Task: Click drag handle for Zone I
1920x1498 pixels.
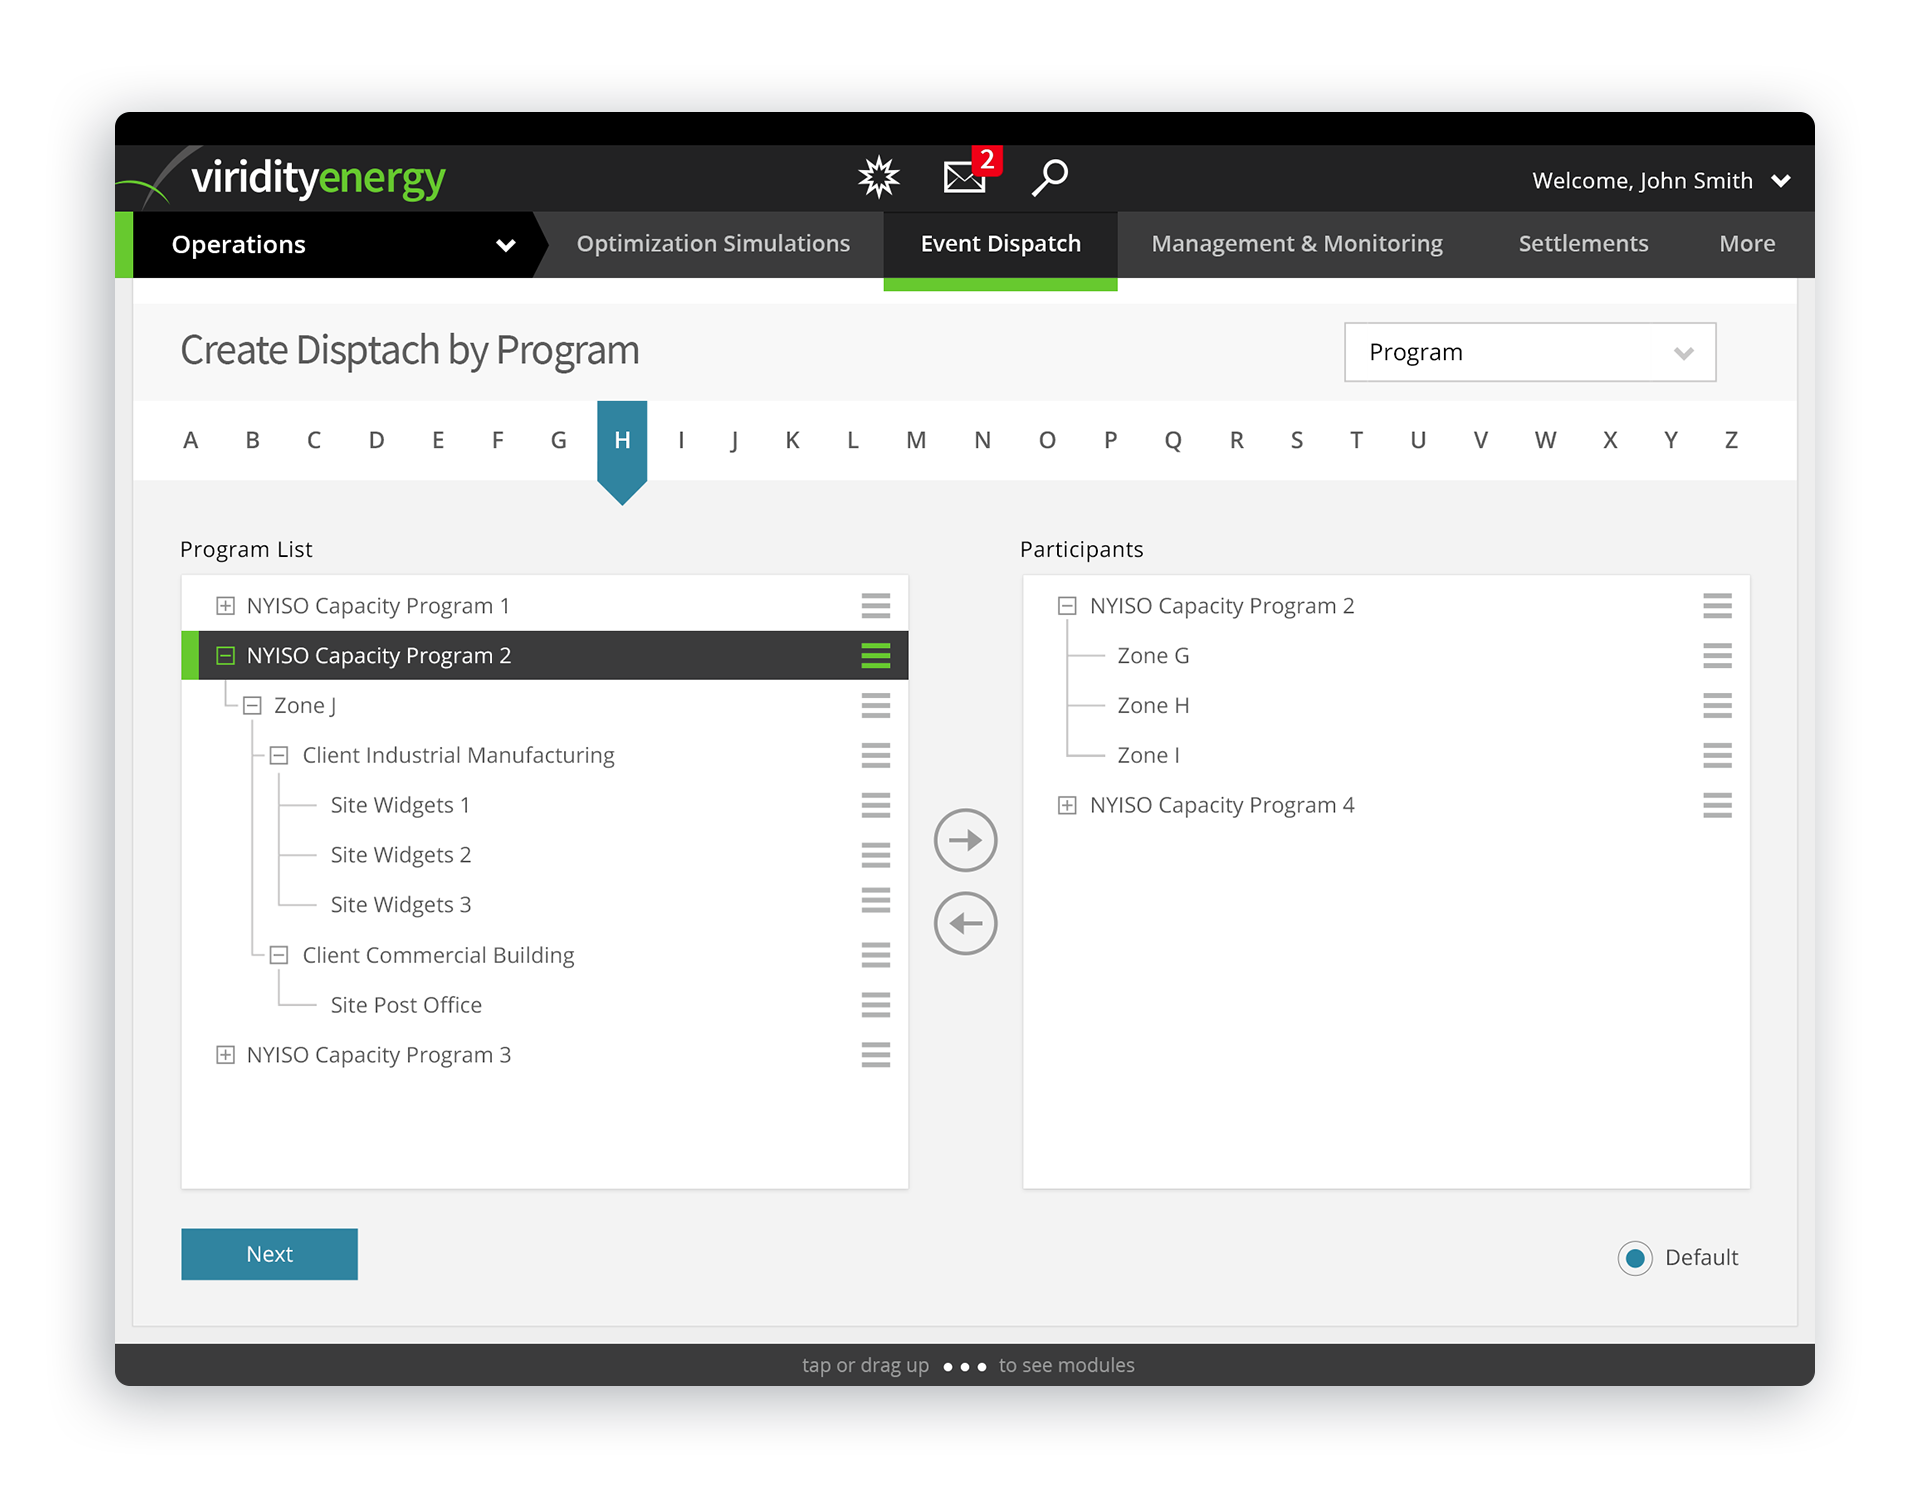Action: (x=1717, y=755)
